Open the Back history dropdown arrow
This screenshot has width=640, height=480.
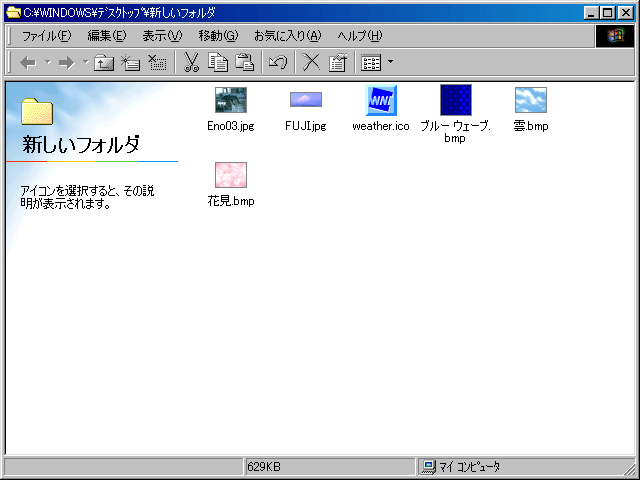48,62
